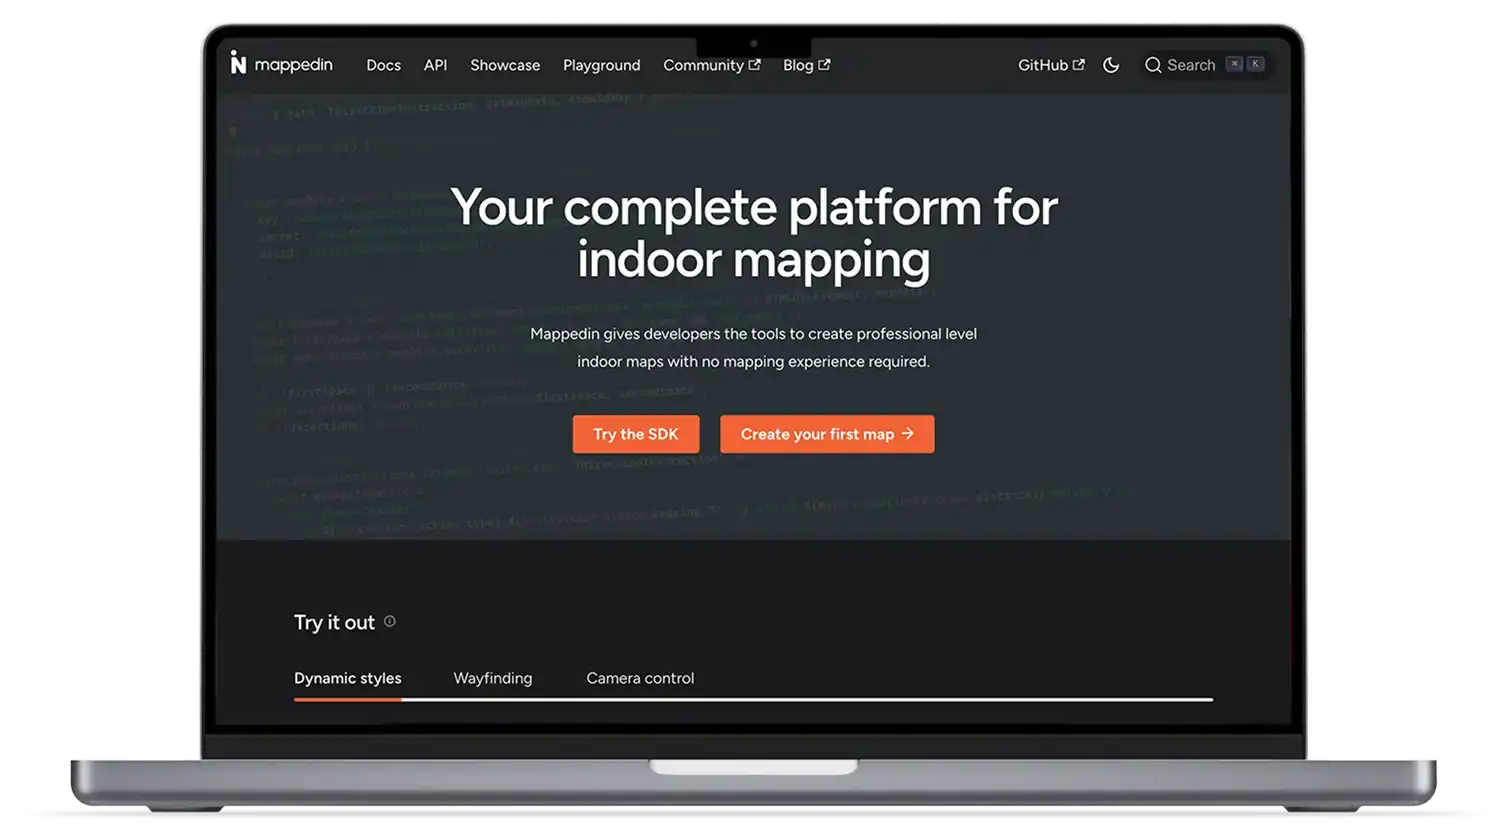The width and height of the screenshot is (1508, 832).
Task: Visit the Blog external link
Action: (x=806, y=65)
